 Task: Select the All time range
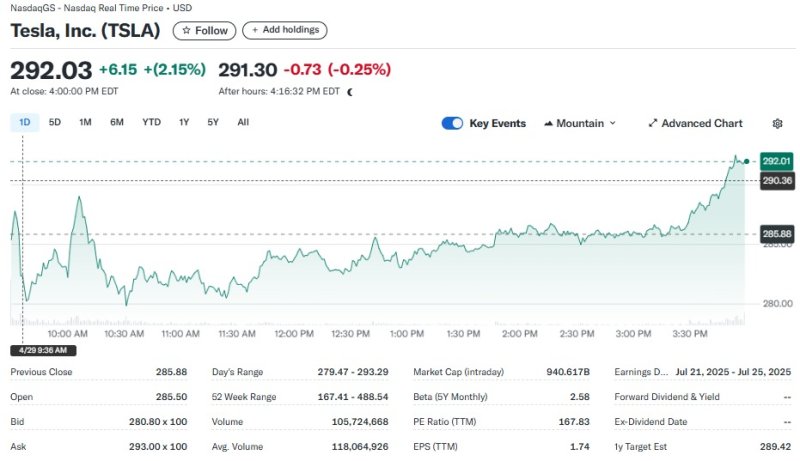pyautogui.click(x=243, y=122)
